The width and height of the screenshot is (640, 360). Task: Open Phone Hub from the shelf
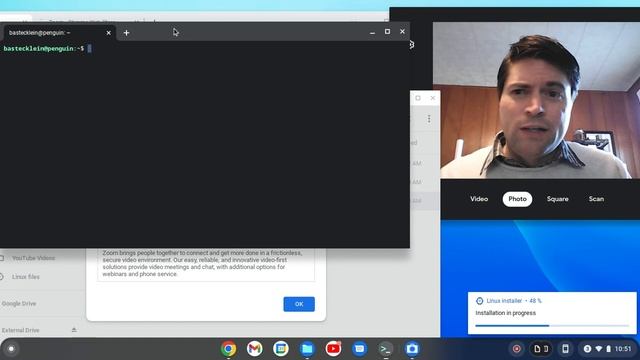565,349
